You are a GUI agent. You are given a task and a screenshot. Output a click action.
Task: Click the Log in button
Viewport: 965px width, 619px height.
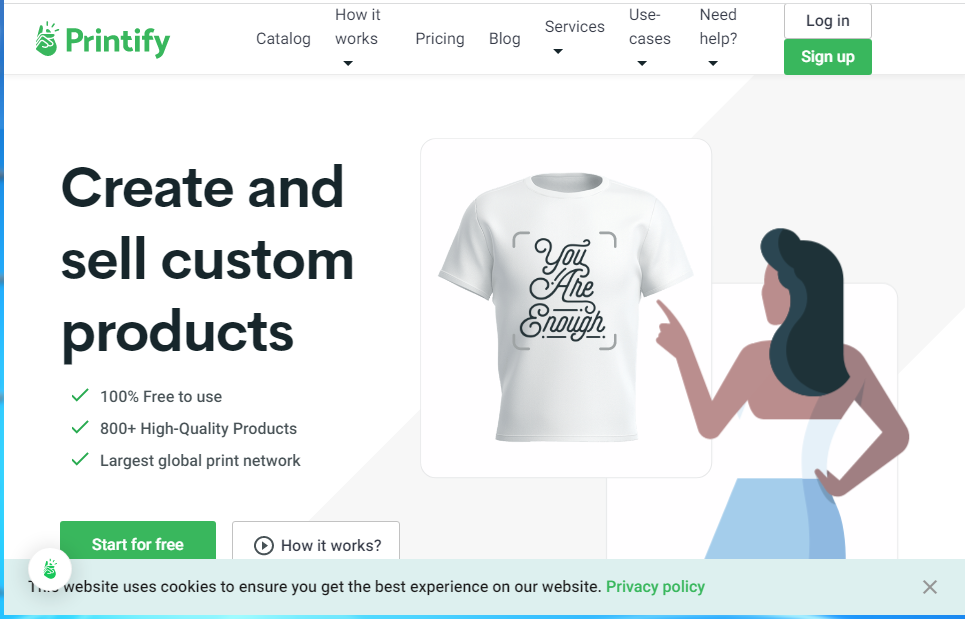pyautogui.click(x=828, y=21)
